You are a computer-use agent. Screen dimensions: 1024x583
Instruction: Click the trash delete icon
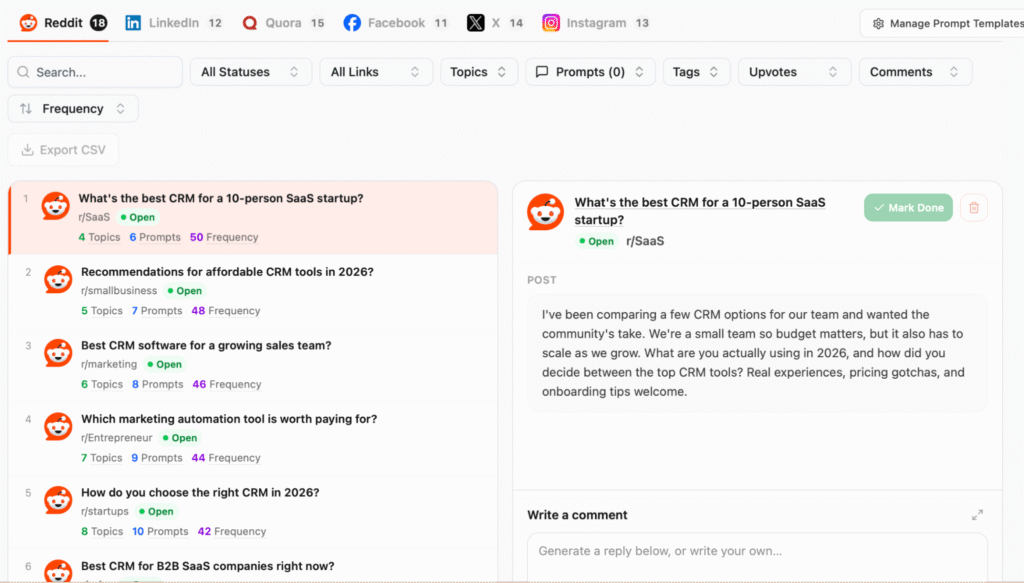pyautogui.click(x=974, y=208)
